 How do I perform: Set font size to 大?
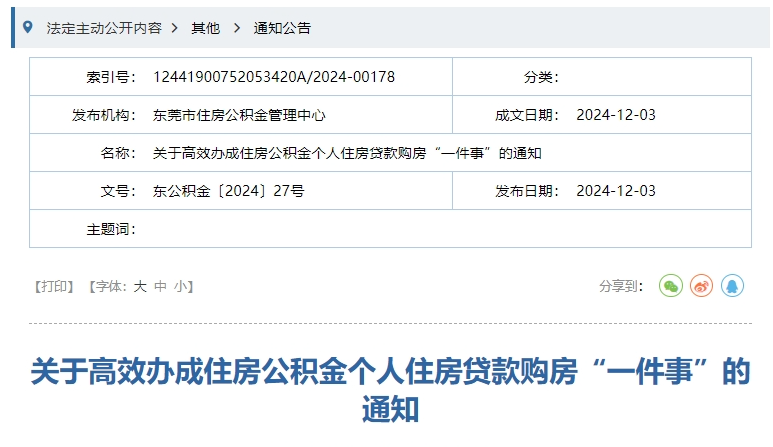(140, 286)
